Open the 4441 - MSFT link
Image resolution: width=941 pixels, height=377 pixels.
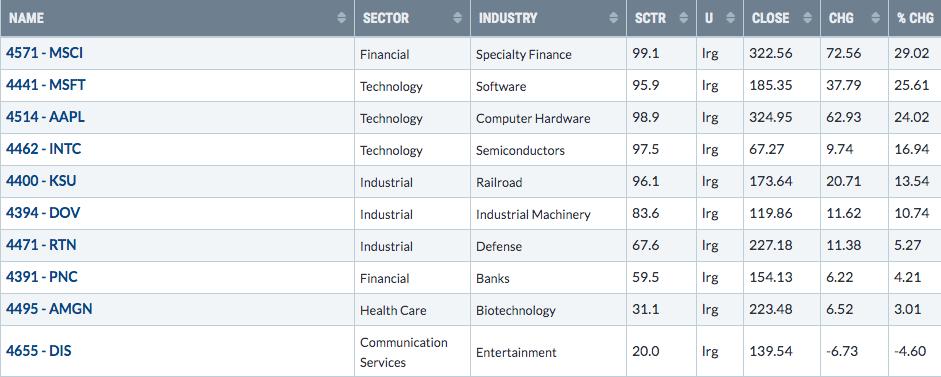coord(46,85)
